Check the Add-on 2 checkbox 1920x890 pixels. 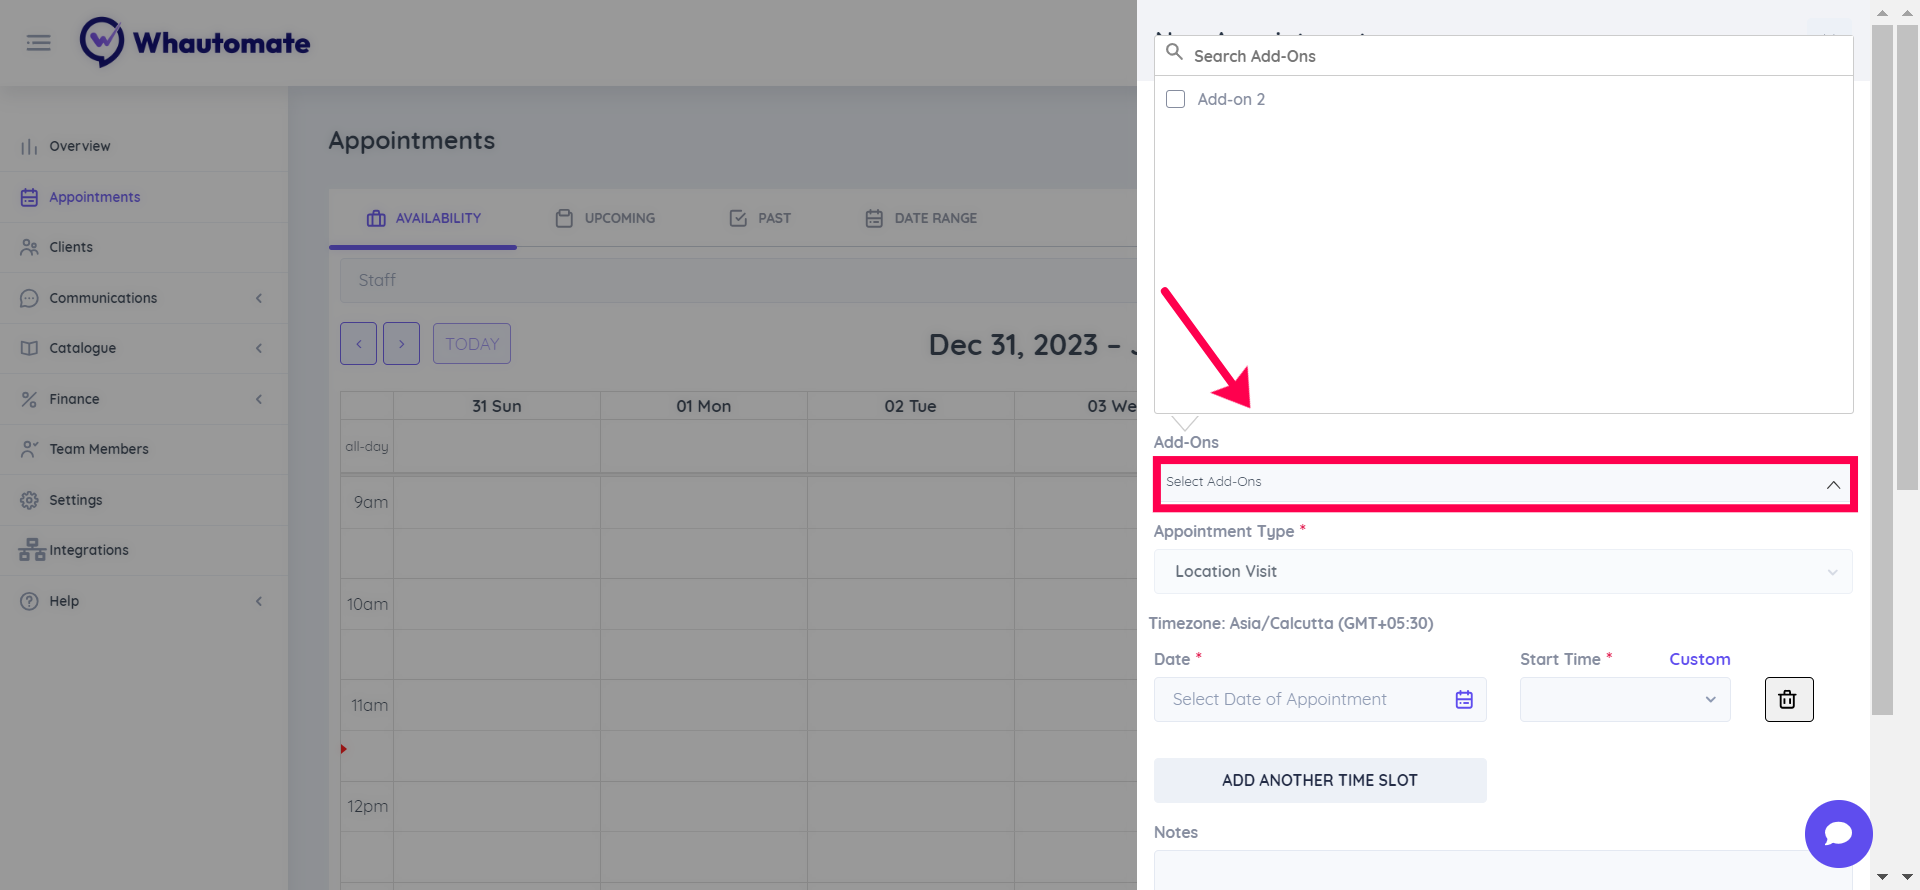(x=1176, y=99)
